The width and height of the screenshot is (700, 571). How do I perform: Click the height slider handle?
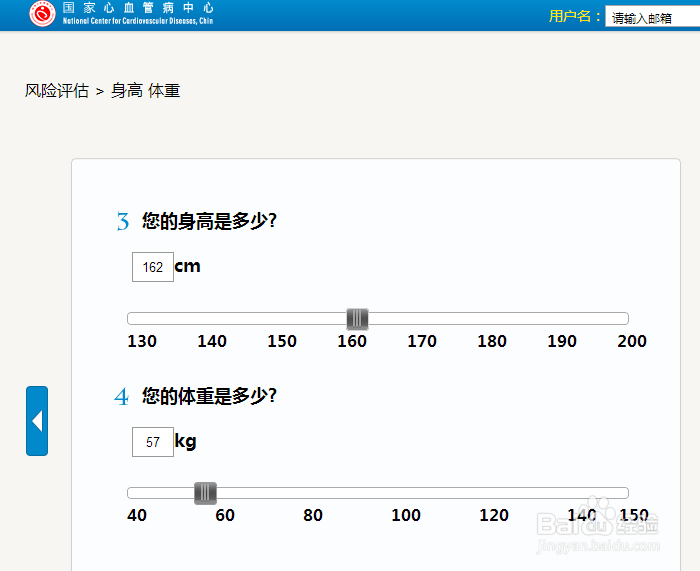(357, 319)
